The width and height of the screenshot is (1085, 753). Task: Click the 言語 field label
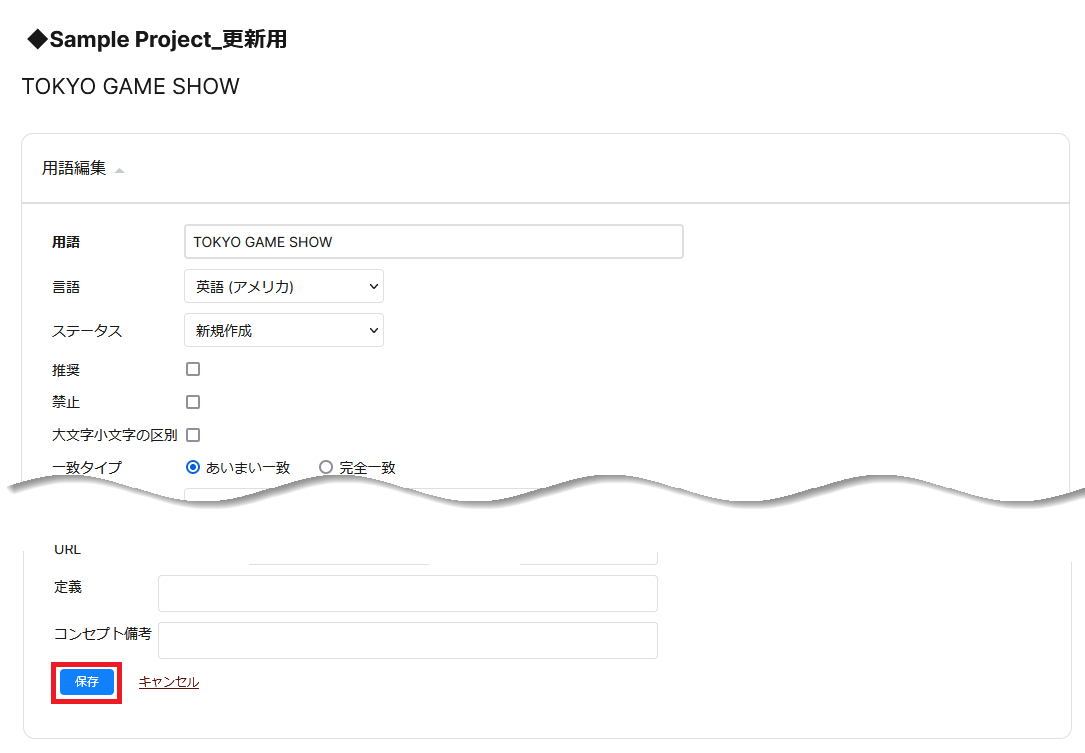tap(66, 287)
